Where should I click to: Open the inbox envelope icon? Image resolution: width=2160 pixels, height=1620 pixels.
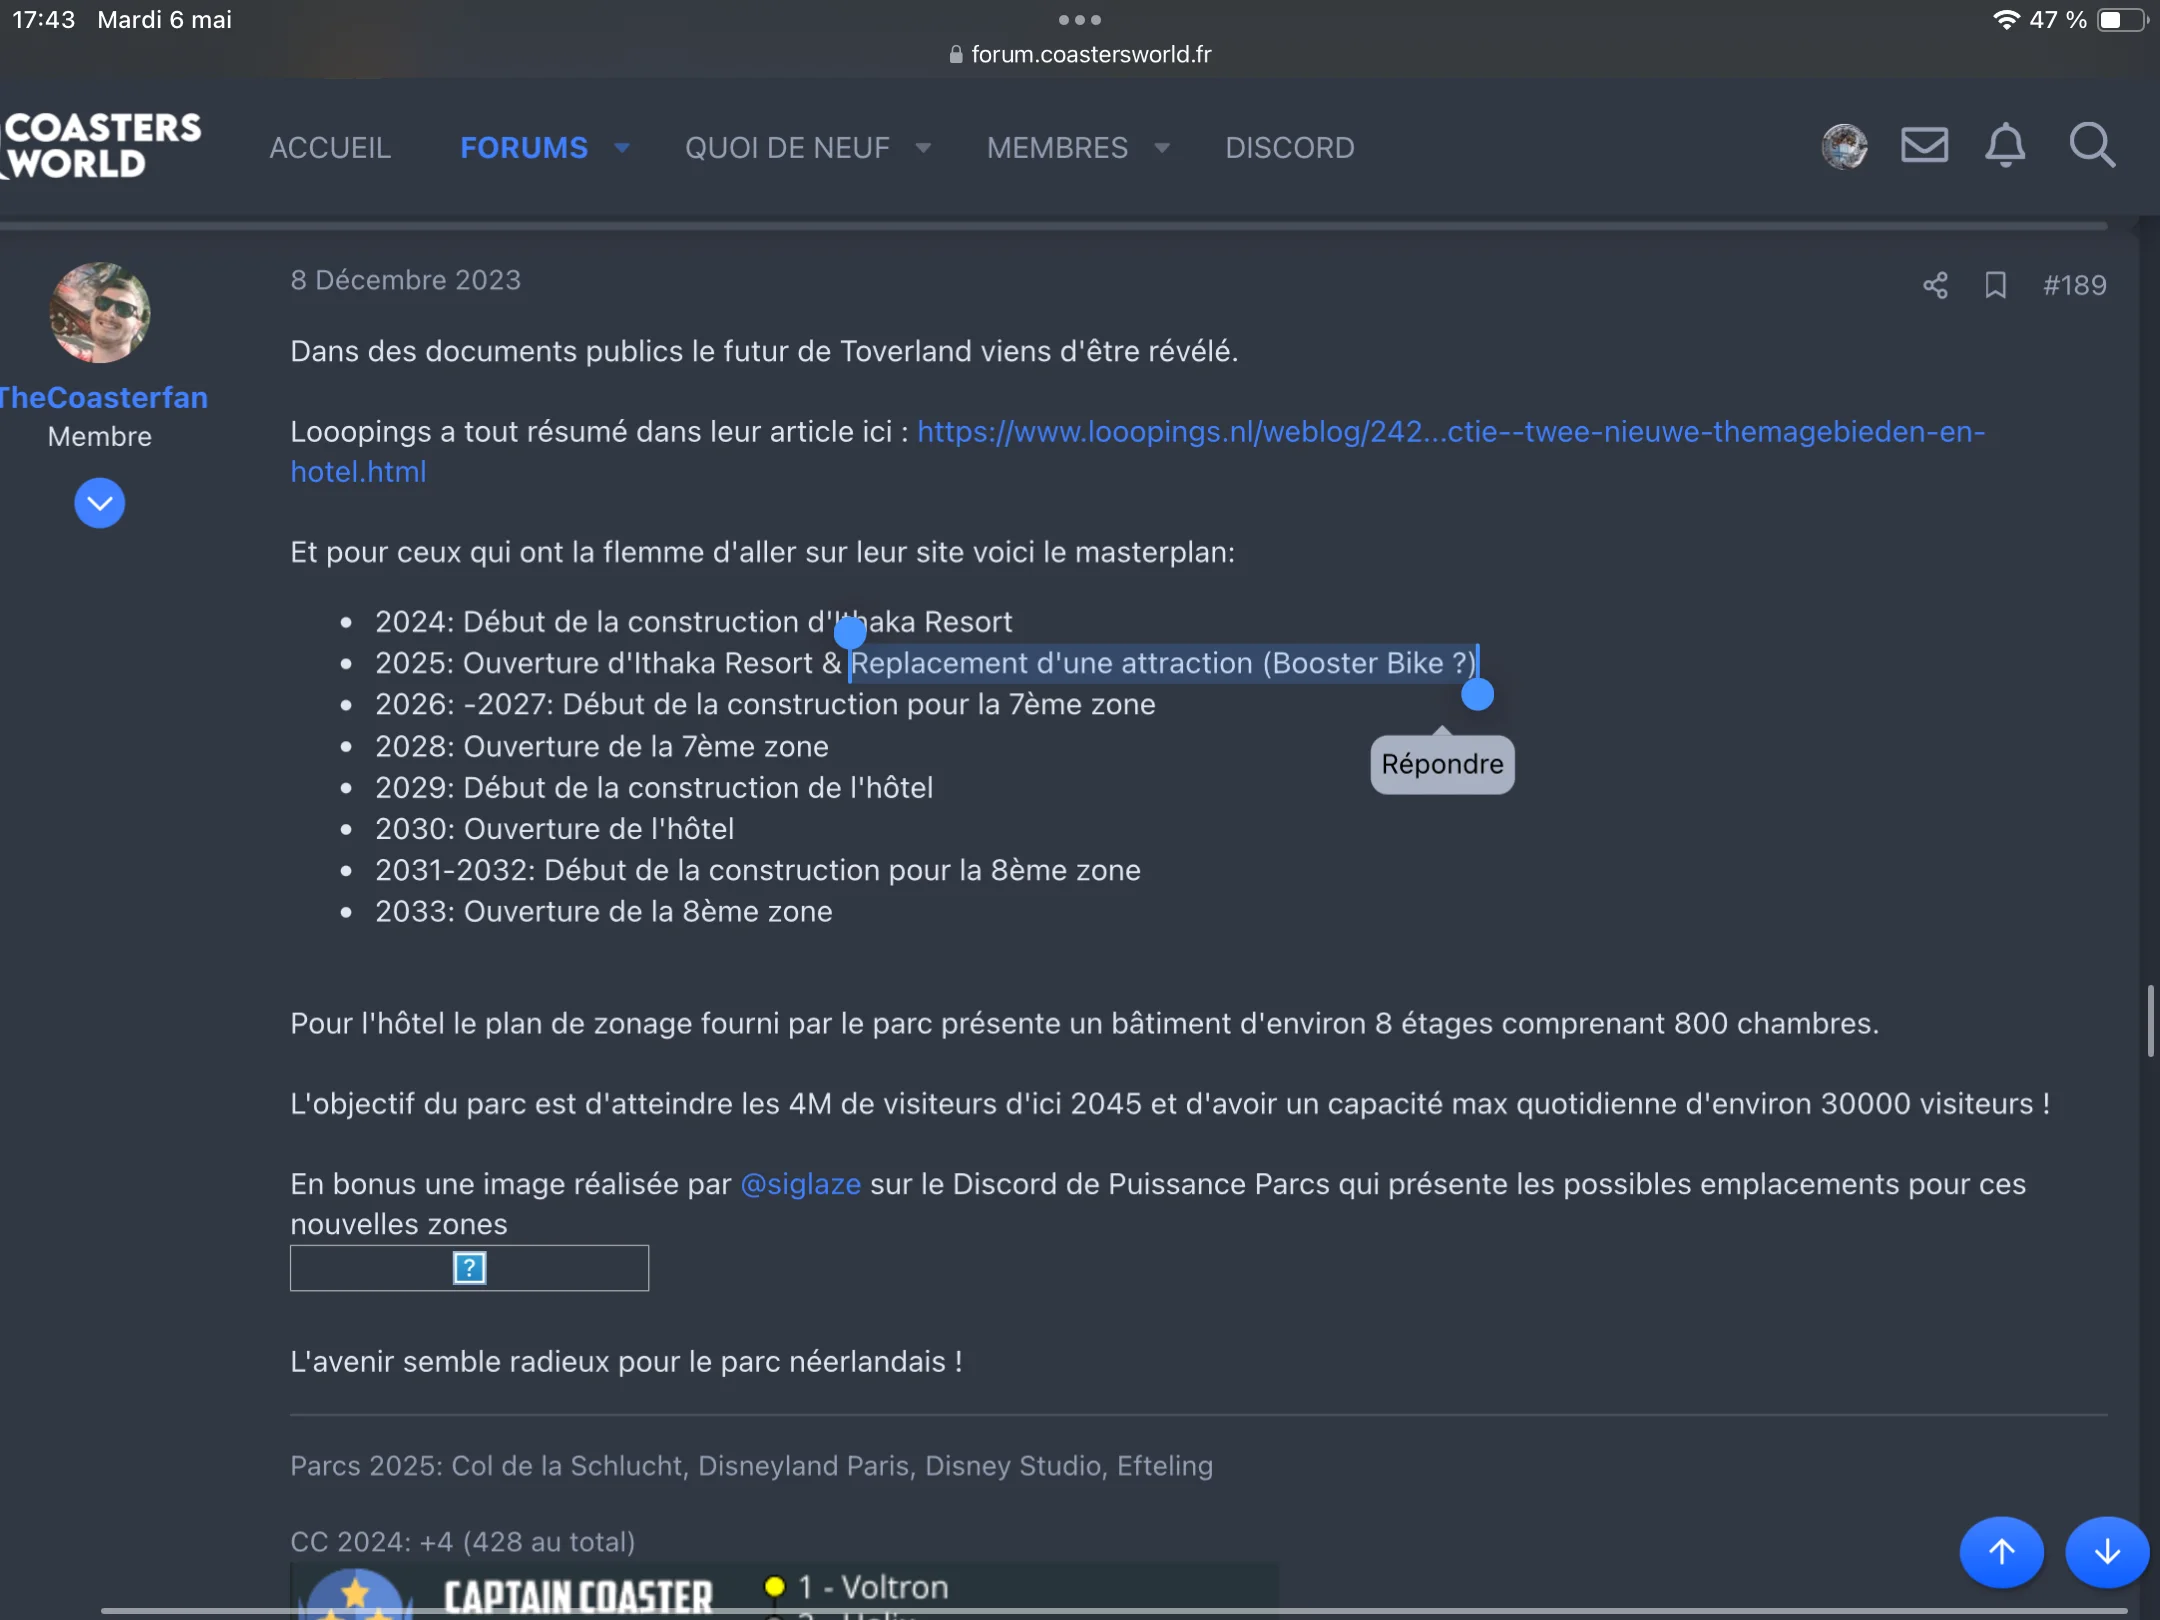(x=1924, y=146)
